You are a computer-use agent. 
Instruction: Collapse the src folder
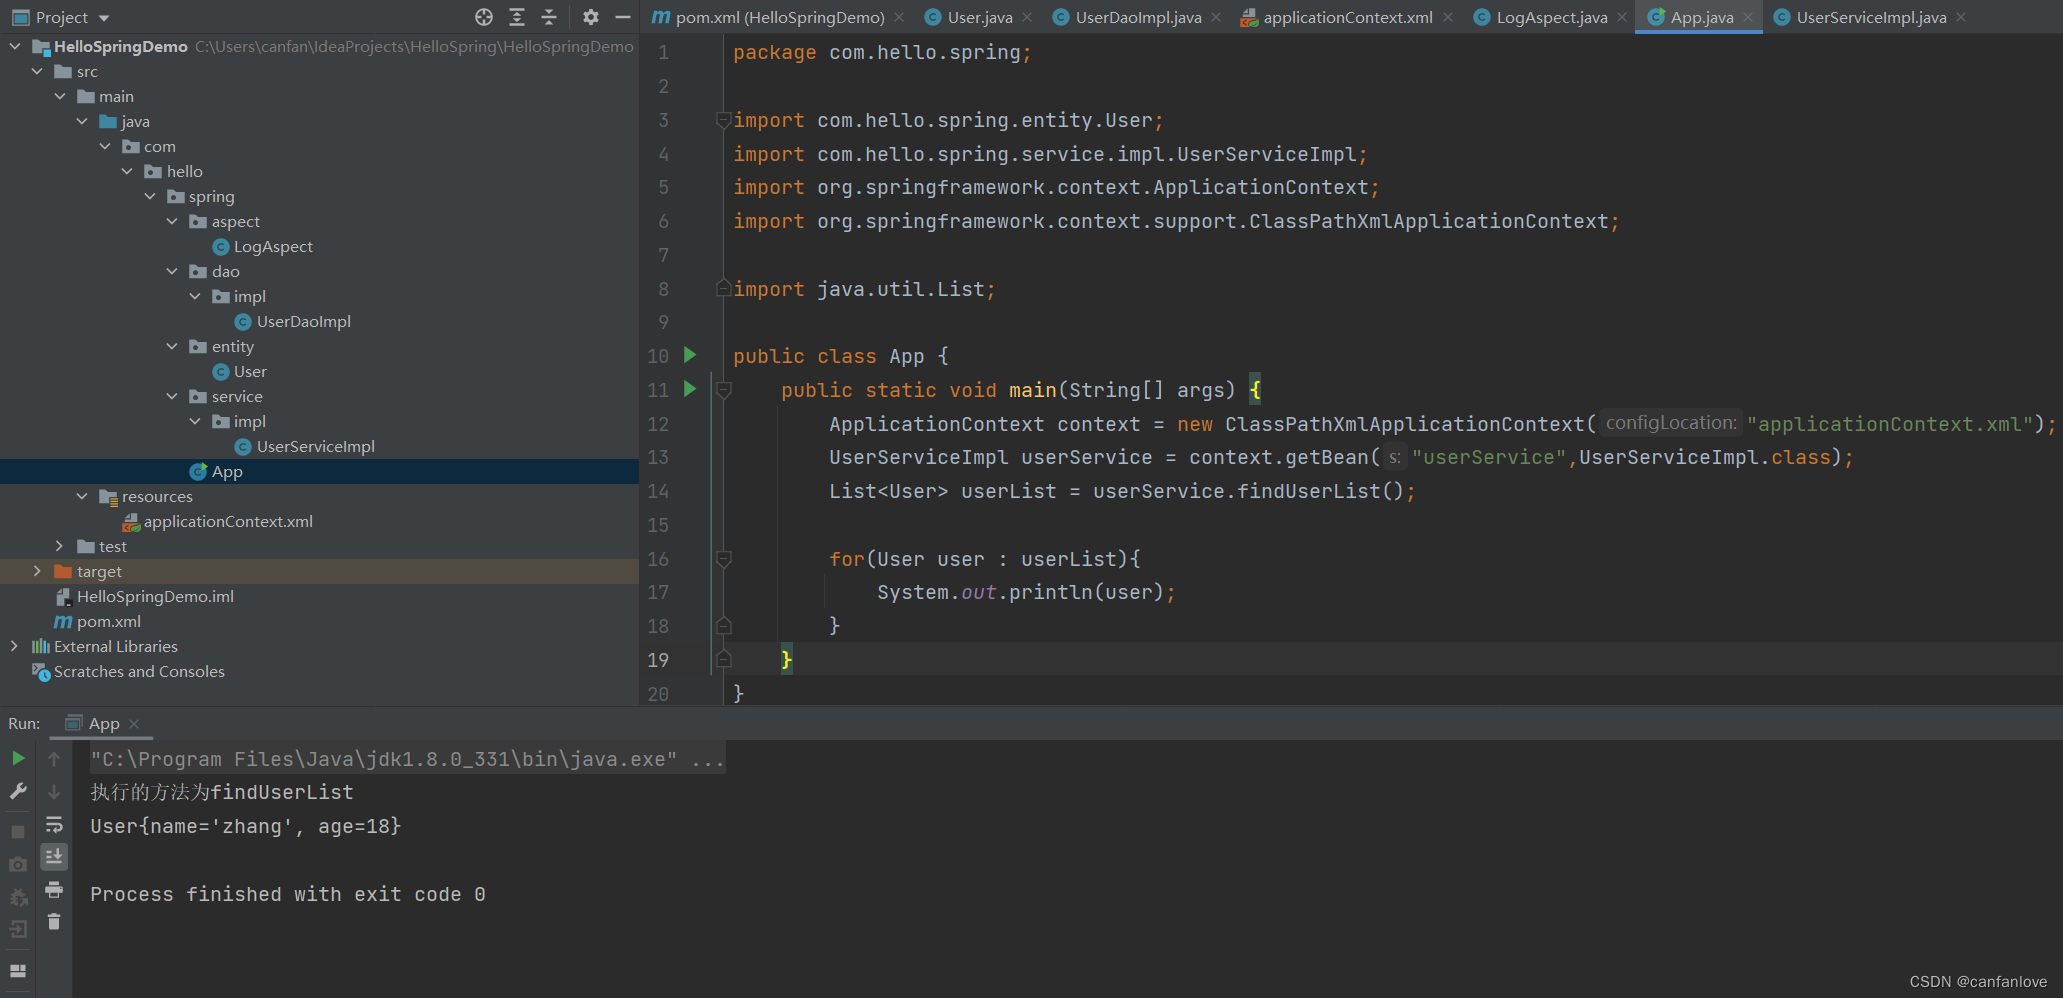[37, 71]
